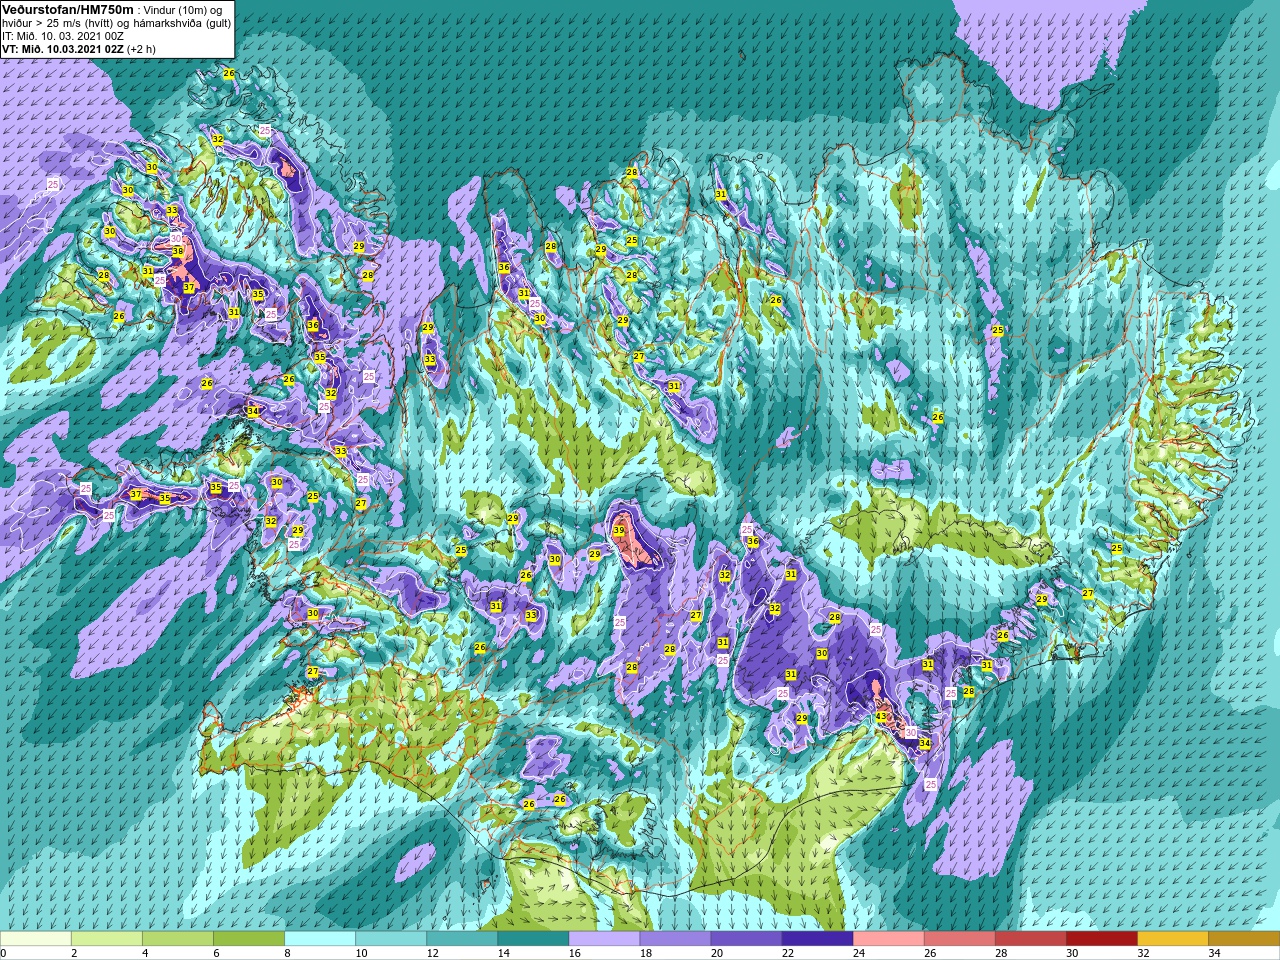Select the 26–28 m/s salmon legend swatch
Image resolution: width=1280 pixels, height=960 pixels.
[959, 939]
